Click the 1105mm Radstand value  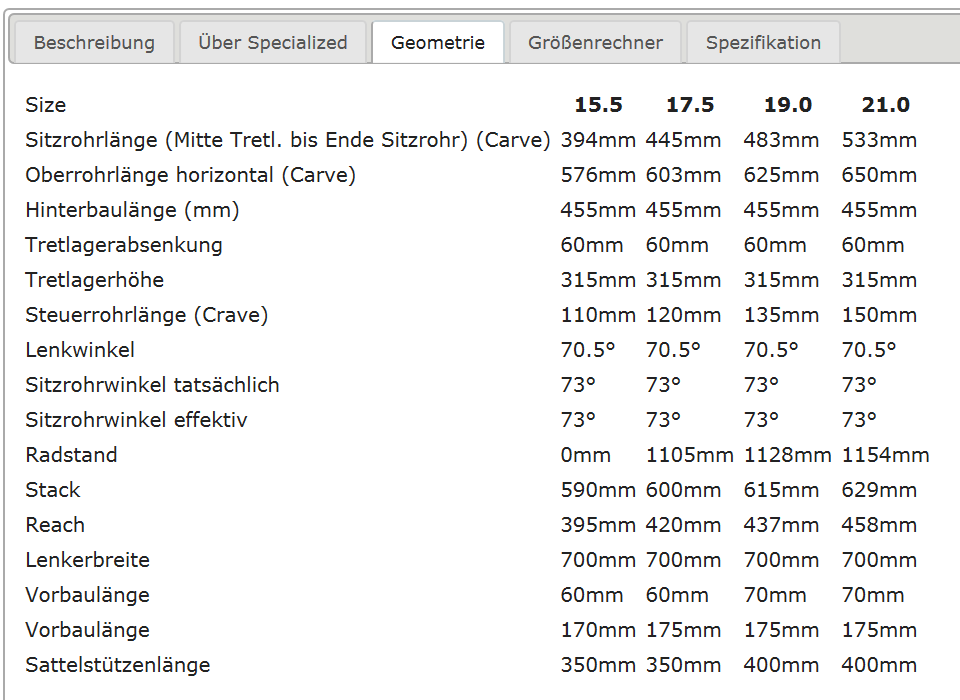tap(689, 455)
